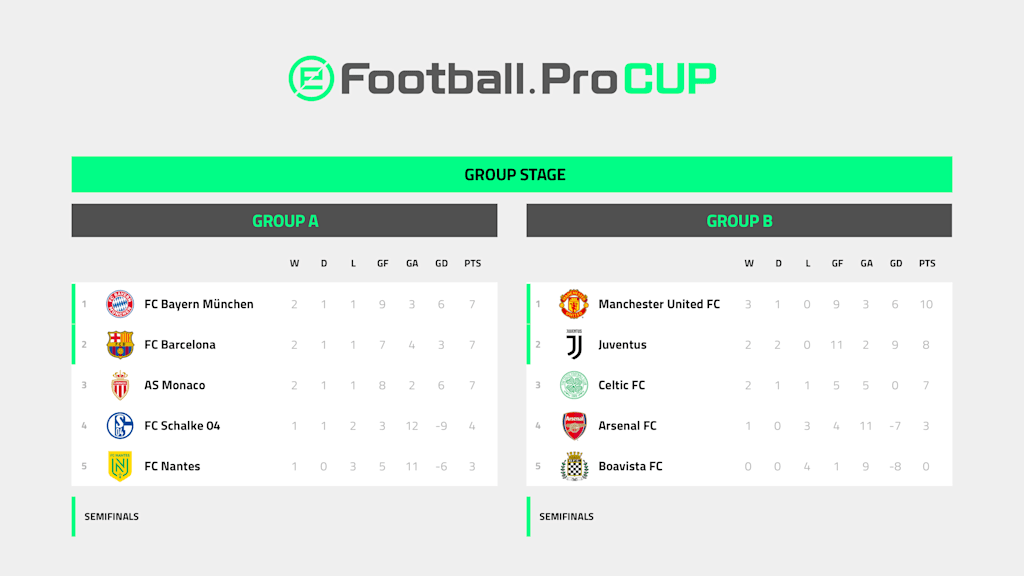Viewport: 1024px width, 576px height.
Task: Click the FC Bayern München club crest
Action: tap(120, 304)
